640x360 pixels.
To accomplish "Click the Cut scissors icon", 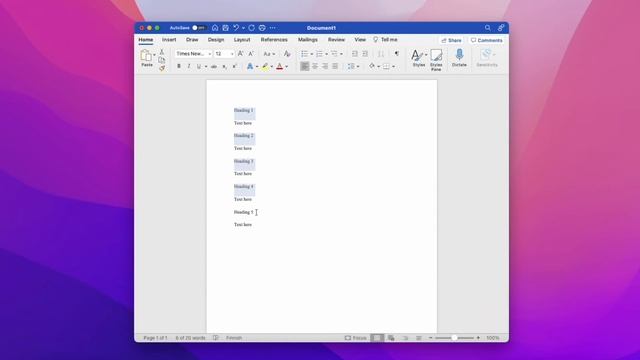I will [x=162, y=52].
